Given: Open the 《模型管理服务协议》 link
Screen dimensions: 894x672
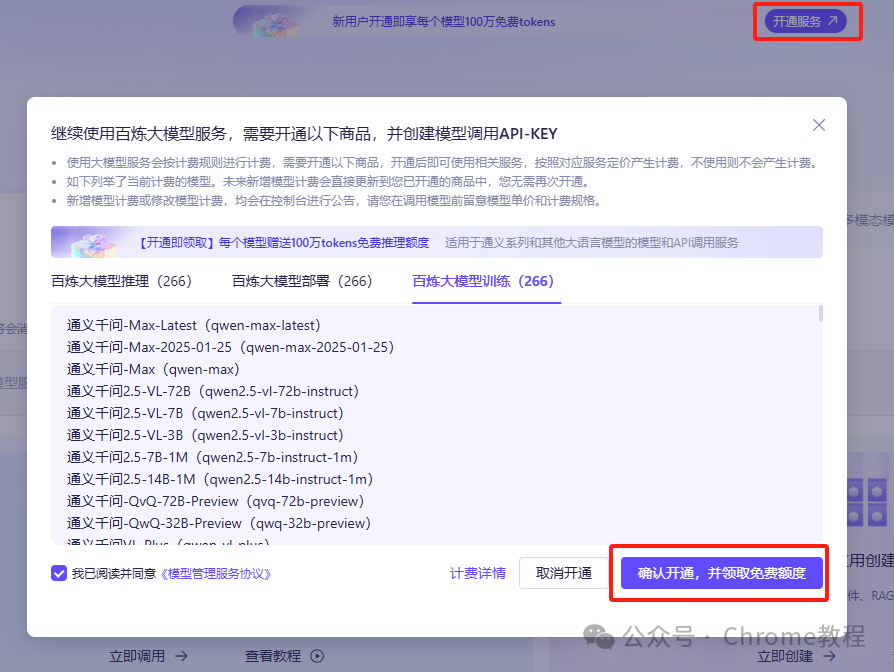Looking at the screenshot, I should [216, 573].
